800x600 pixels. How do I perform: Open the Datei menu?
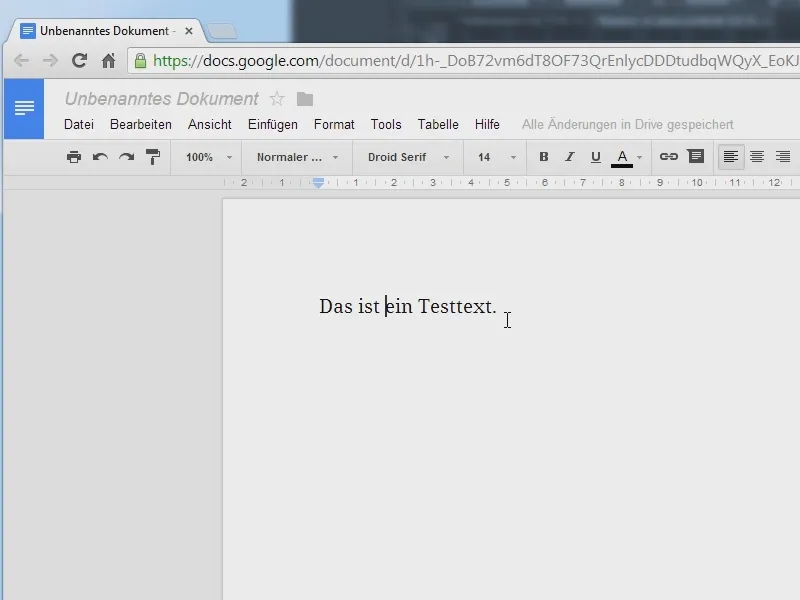tap(79, 124)
